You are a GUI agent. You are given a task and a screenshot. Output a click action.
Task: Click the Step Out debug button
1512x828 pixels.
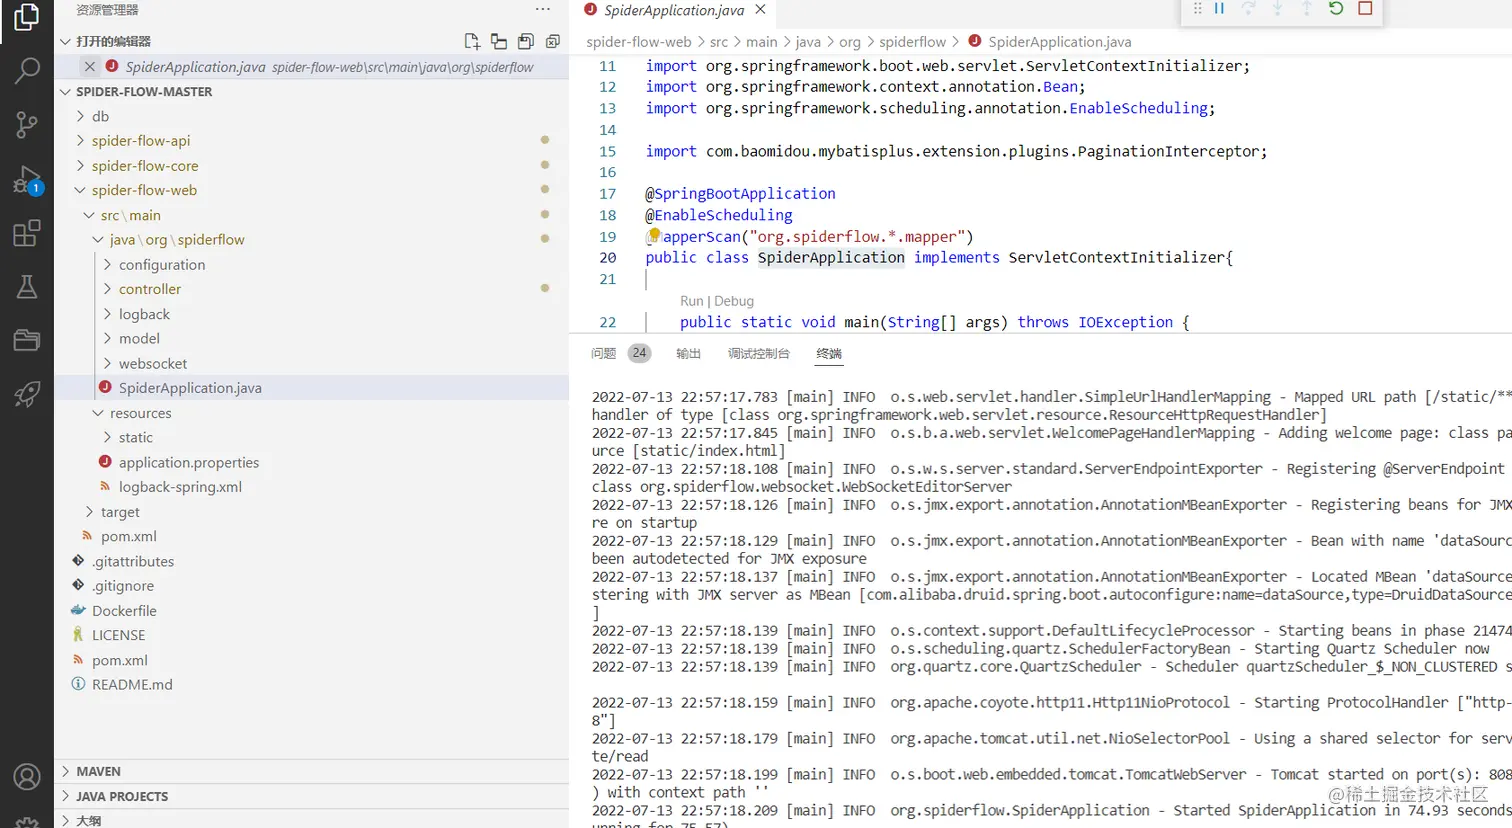[1306, 8]
